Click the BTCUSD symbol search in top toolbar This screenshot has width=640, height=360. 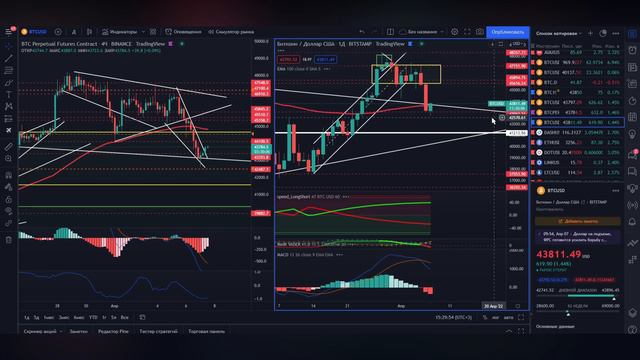coord(34,32)
